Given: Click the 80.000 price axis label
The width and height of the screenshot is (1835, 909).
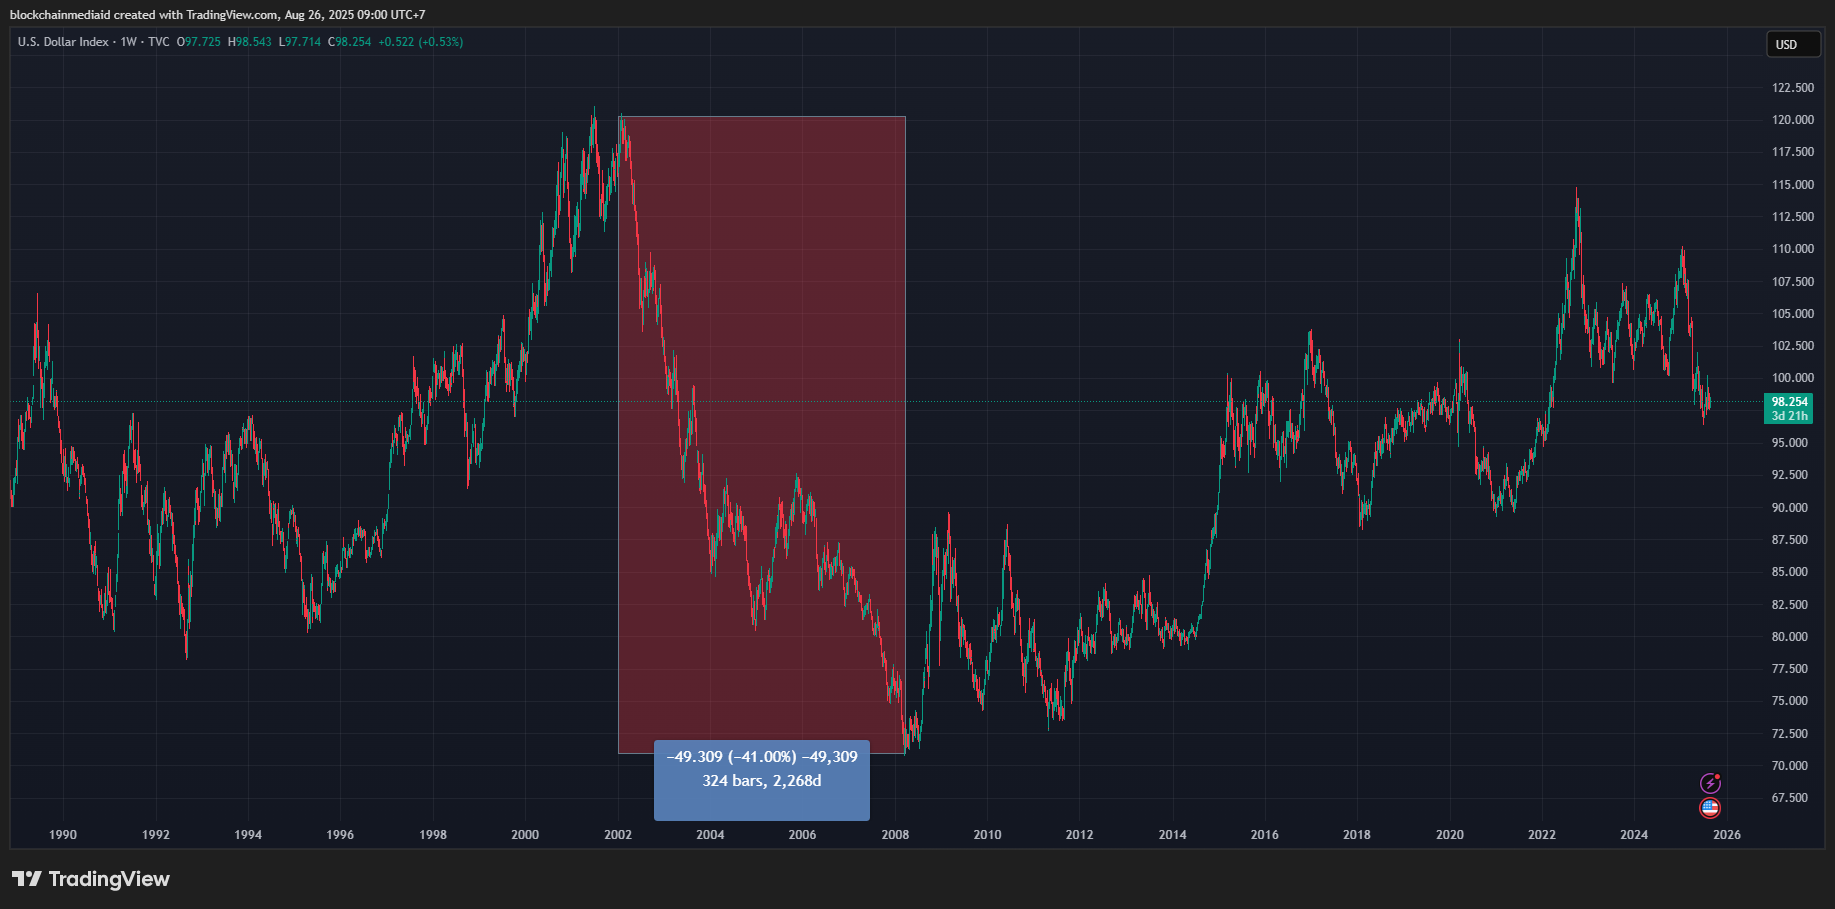Looking at the screenshot, I should tap(1792, 637).
